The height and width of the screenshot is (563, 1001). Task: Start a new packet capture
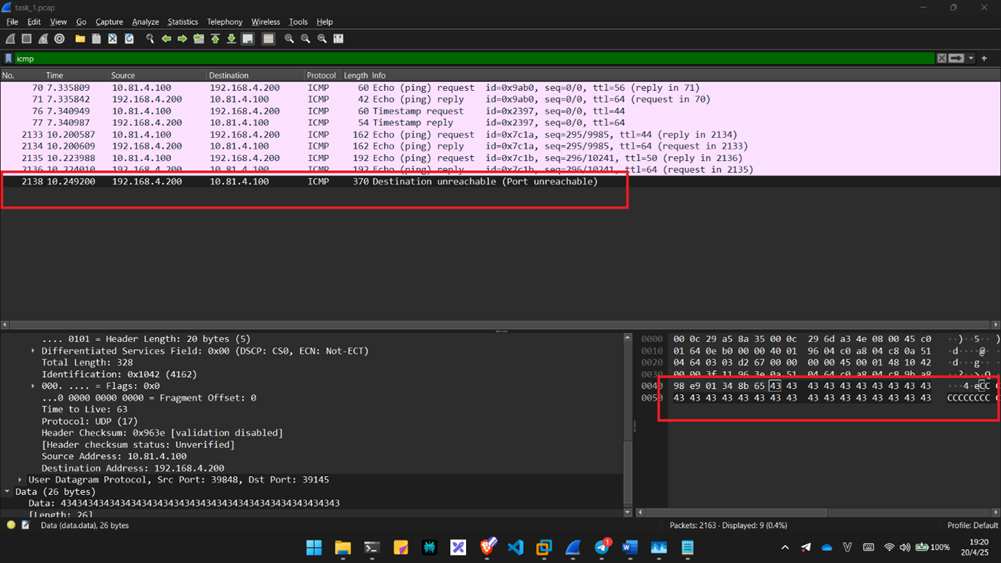11,39
